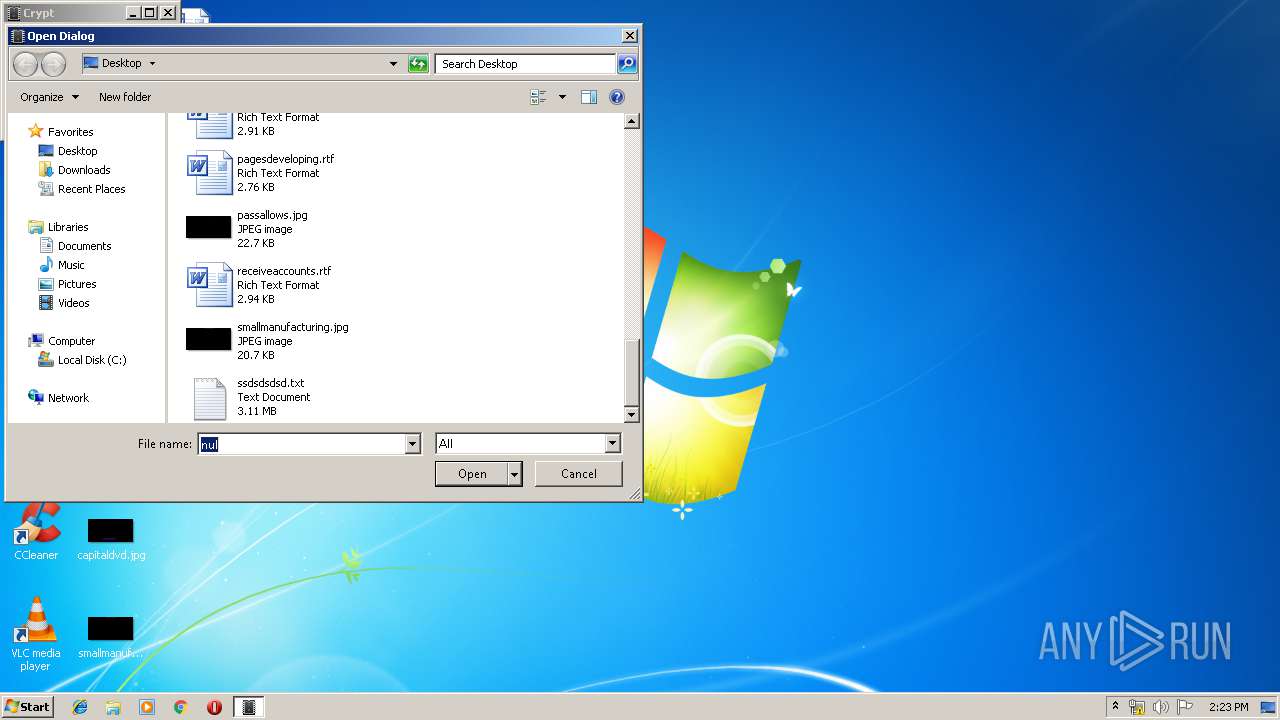Click the file name text 'pagesdeveloping.rtf'
Image resolution: width=1280 pixels, height=720 pixels.
(286, 159)
